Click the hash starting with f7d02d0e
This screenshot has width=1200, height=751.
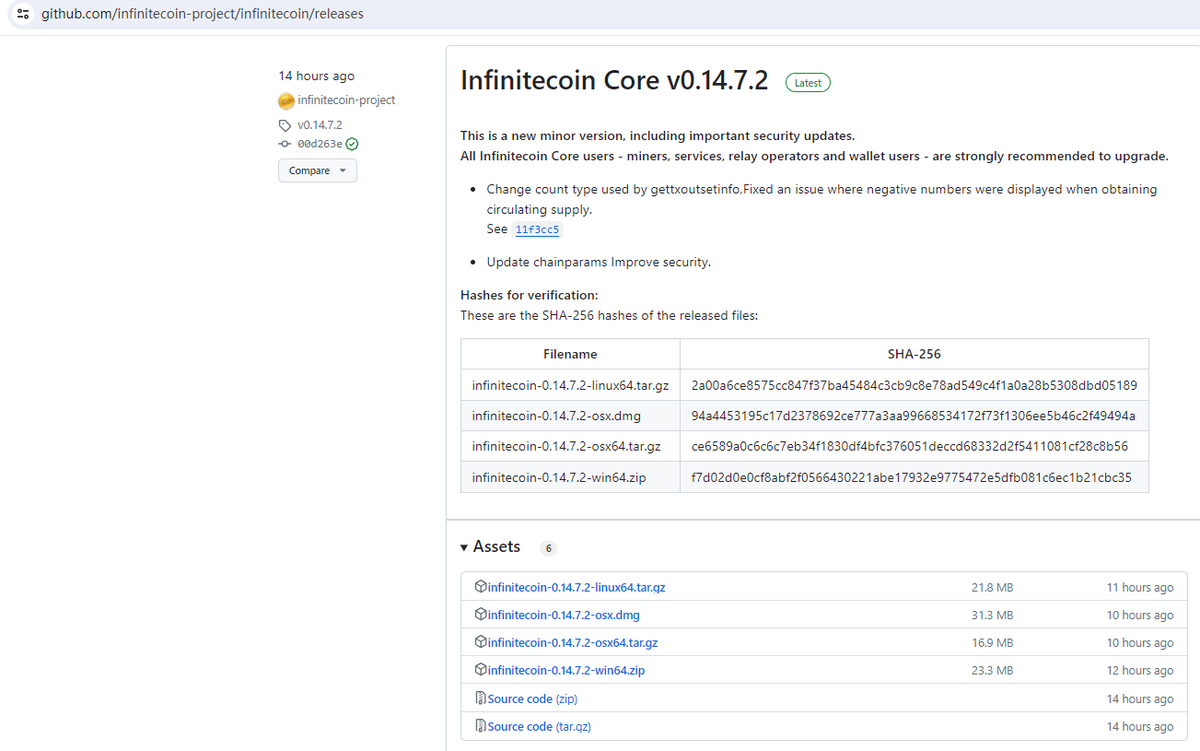click(x=912, y=477)
